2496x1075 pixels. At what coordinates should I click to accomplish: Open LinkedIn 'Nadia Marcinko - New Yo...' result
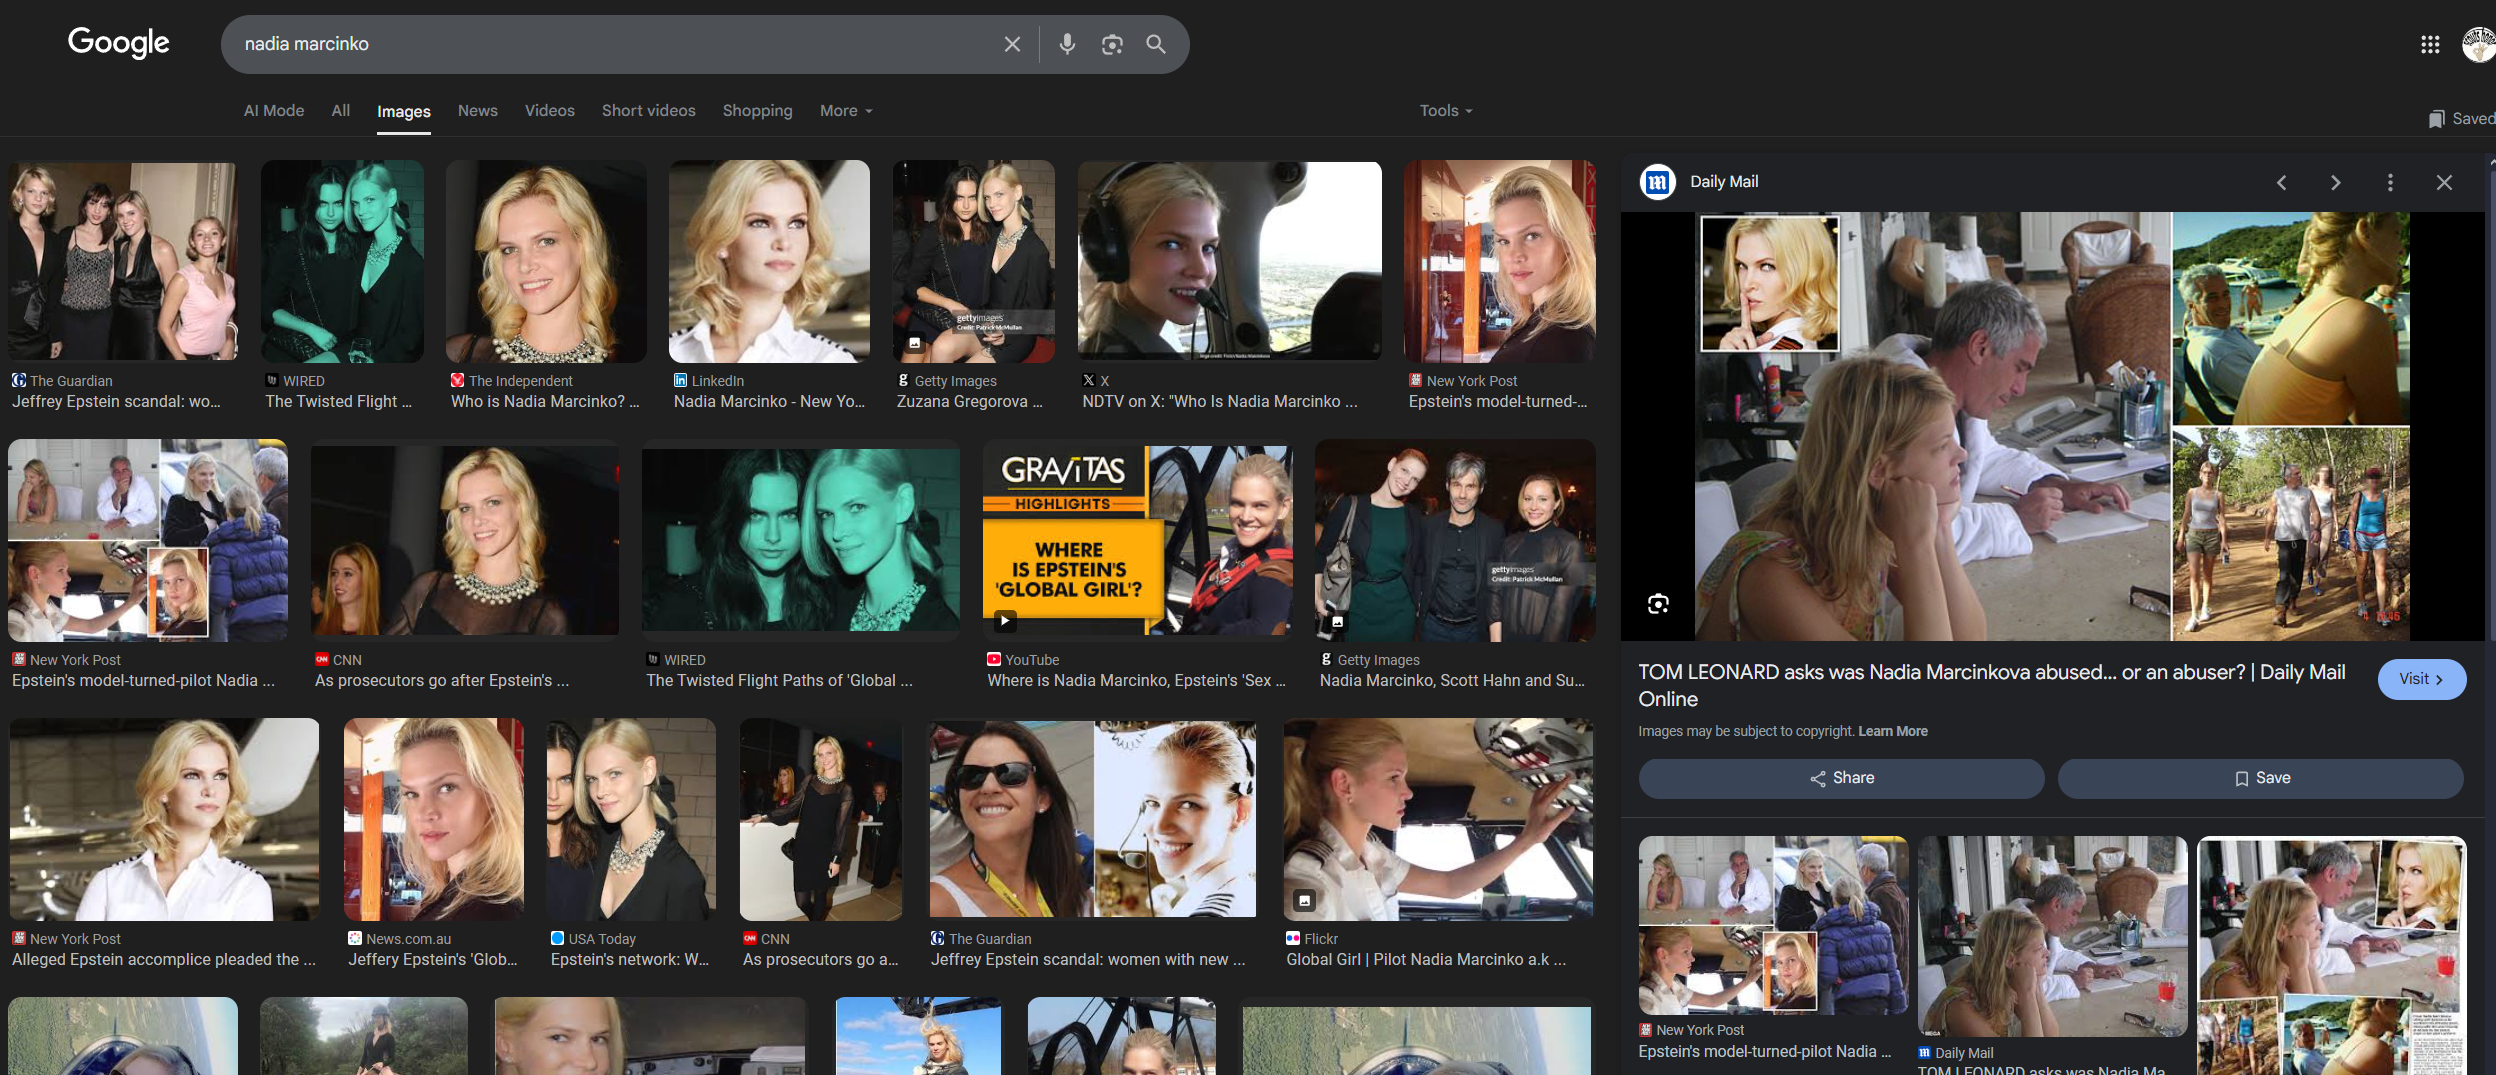(769, 401)
